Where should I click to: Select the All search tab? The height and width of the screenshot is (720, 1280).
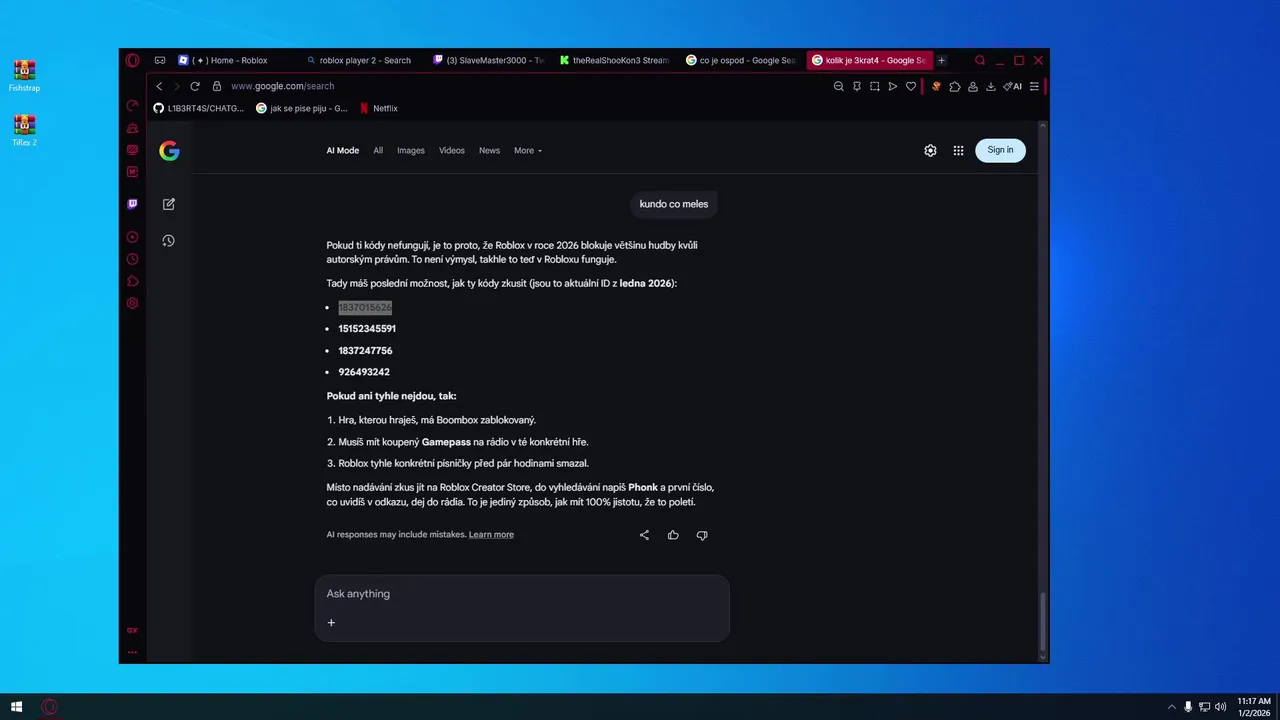pos(378,150)
